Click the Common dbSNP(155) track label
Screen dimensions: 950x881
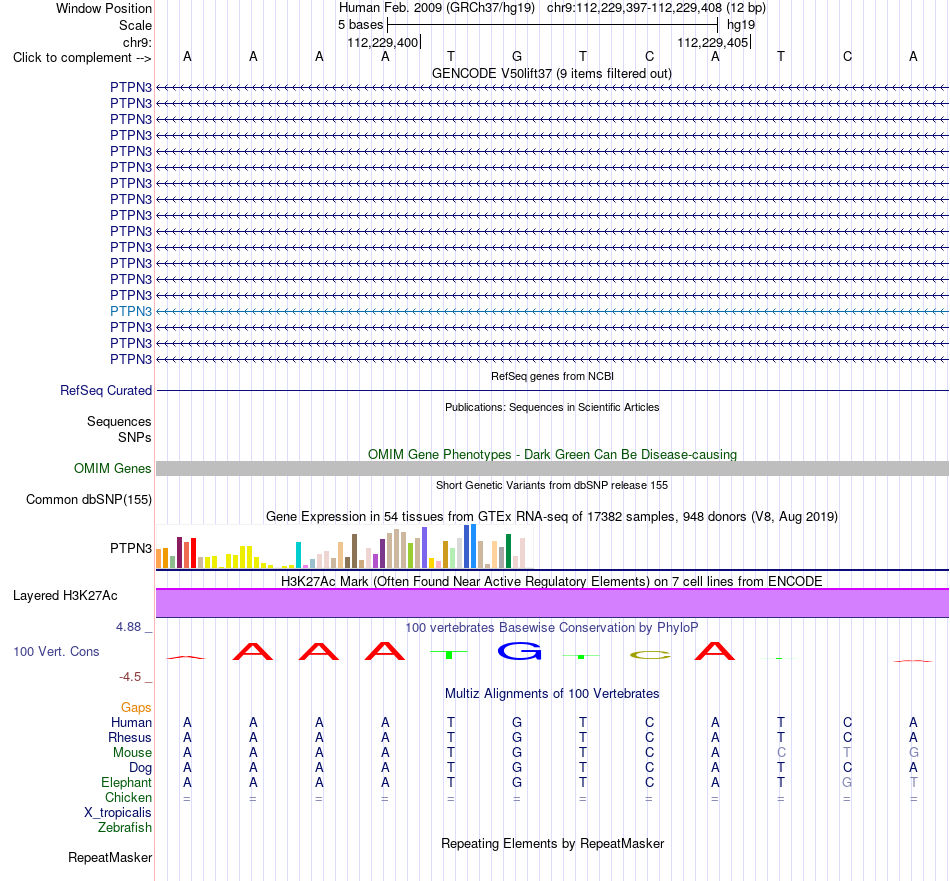tap(89, 500)
